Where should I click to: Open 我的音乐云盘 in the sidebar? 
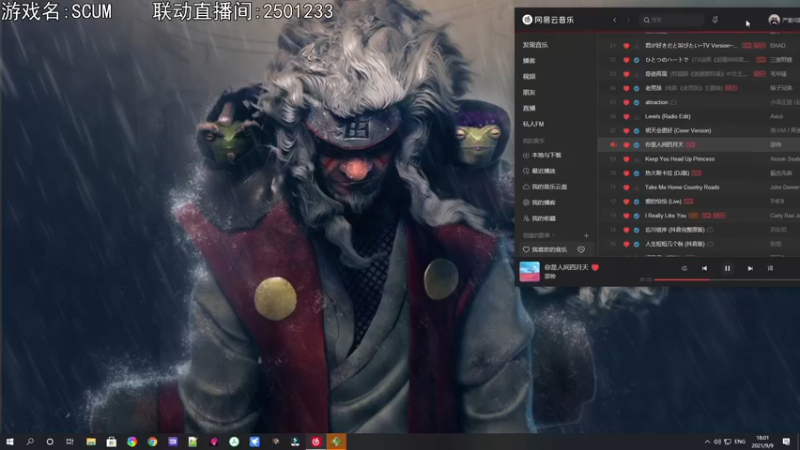click(545, 187)
